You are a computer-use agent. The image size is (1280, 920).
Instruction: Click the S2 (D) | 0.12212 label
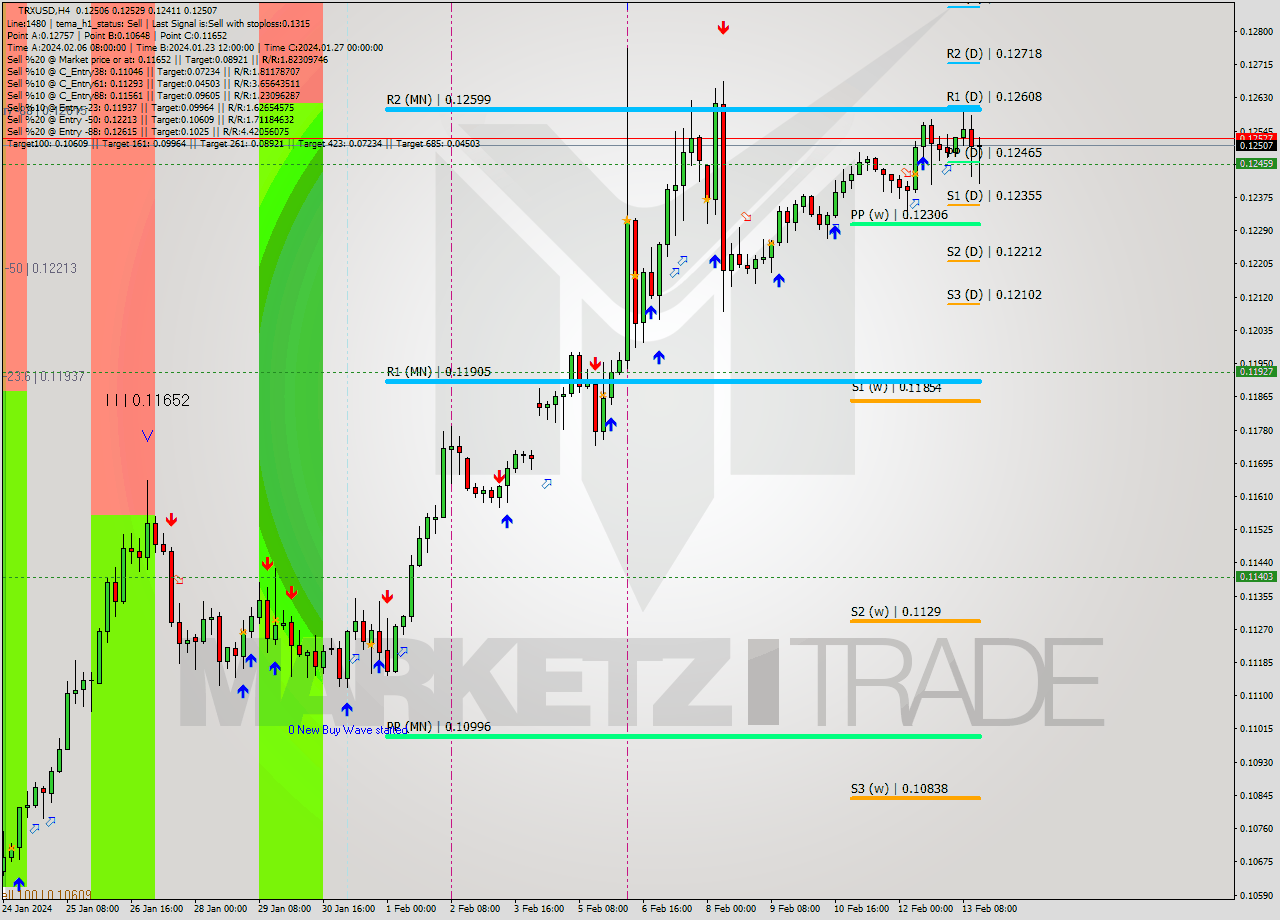994,252
